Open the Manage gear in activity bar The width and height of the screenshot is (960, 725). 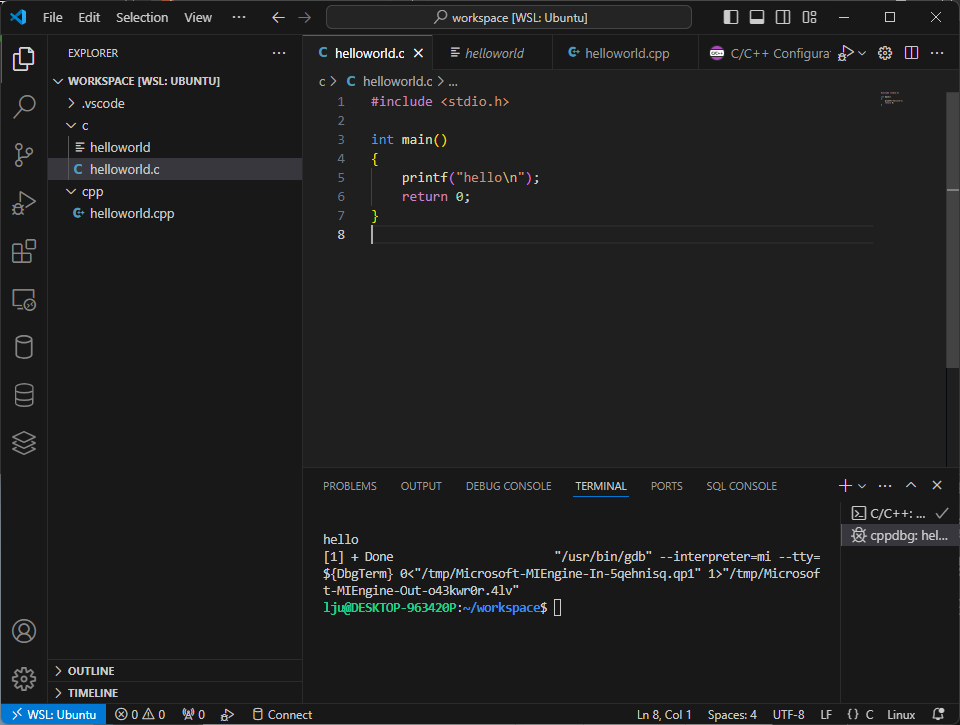24,678
